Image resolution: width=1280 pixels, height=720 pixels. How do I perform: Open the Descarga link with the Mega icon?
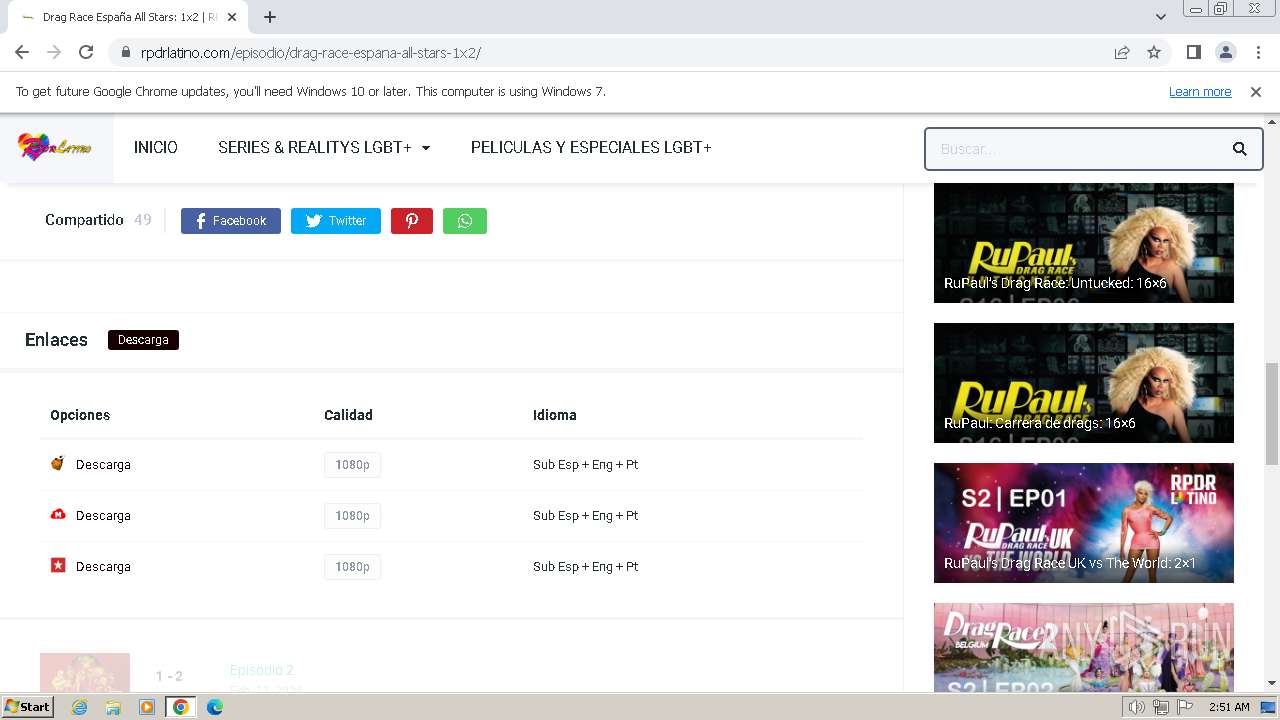tap(103, 515)
